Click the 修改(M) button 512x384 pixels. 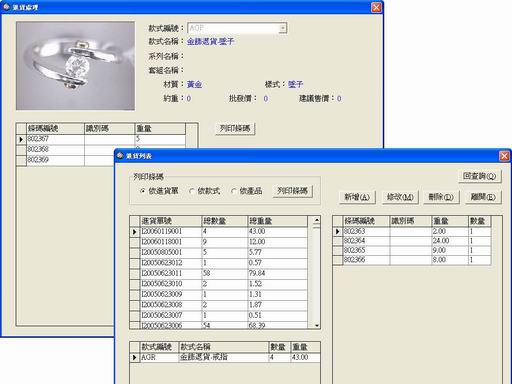(x=400, y=197)
